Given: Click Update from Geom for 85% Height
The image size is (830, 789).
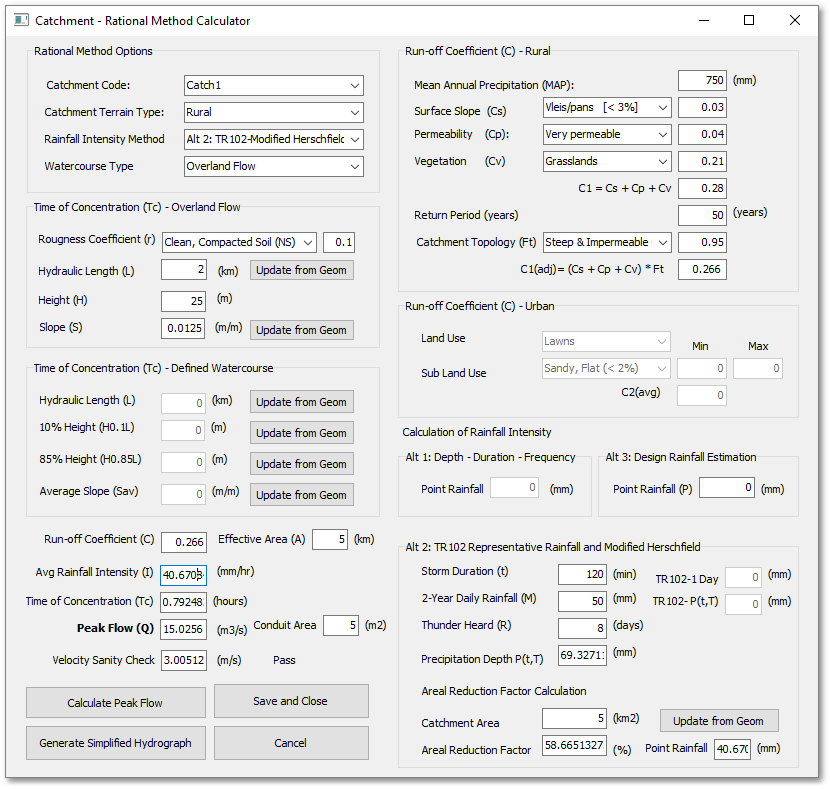Looking at the screenshot, I should (302, 464).
